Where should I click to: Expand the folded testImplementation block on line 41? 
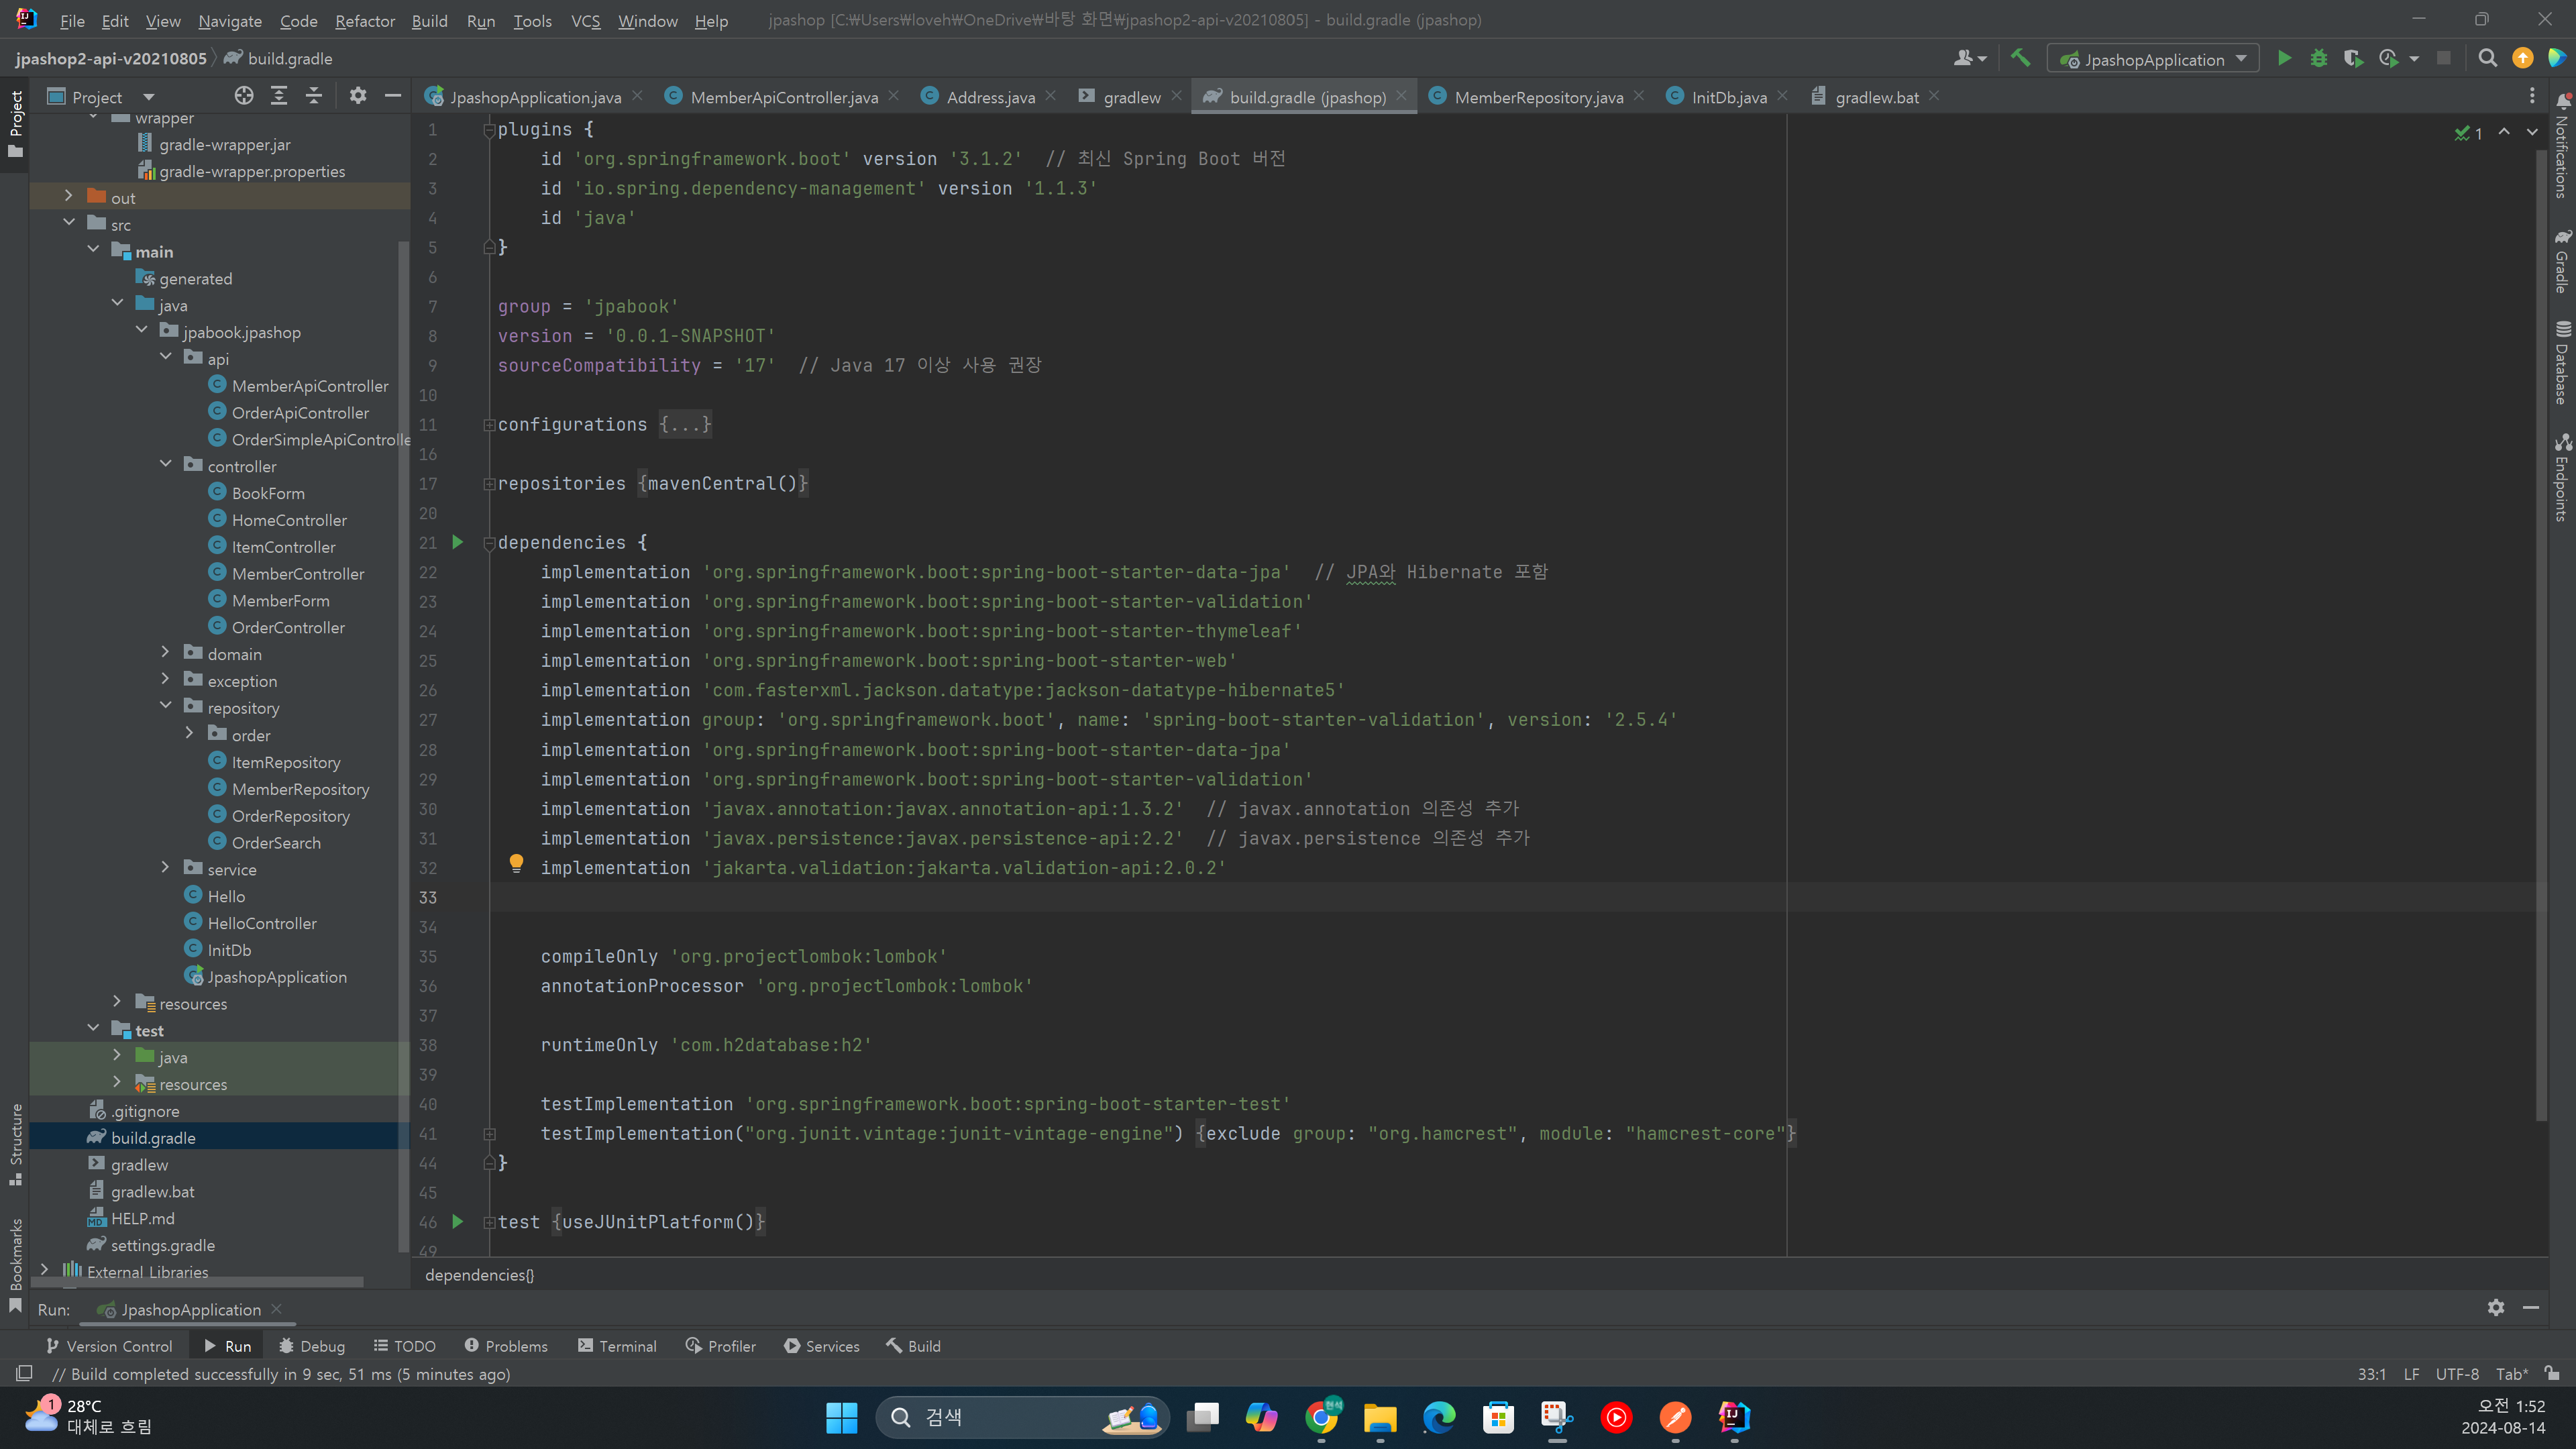[490, 1134]
